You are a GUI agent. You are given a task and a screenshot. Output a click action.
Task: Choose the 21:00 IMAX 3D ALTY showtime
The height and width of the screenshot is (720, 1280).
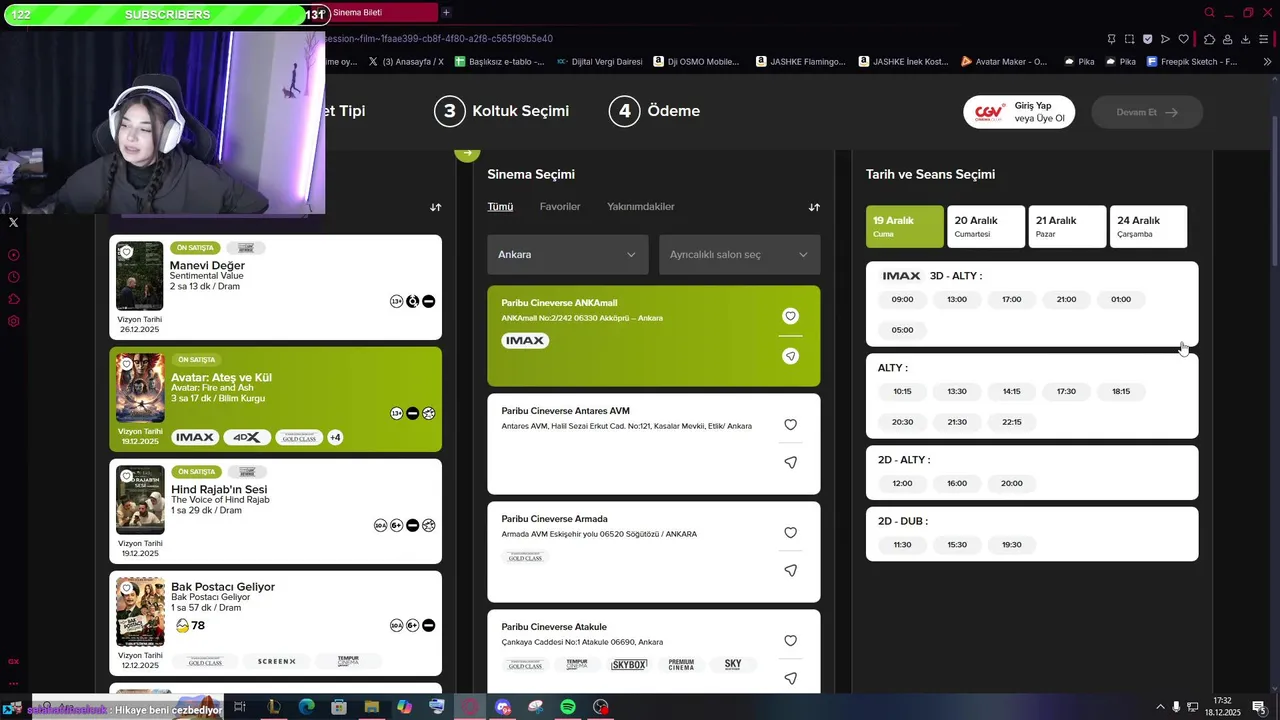point(1066,299)
